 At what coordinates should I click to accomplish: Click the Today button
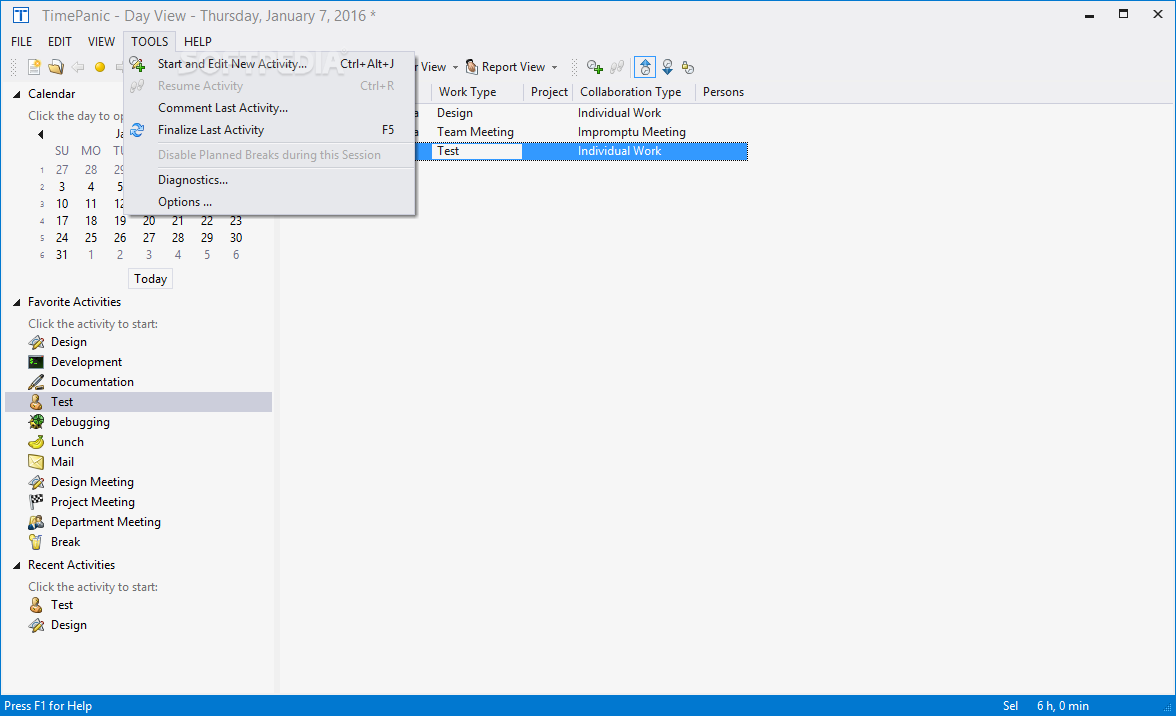[151, 279]
